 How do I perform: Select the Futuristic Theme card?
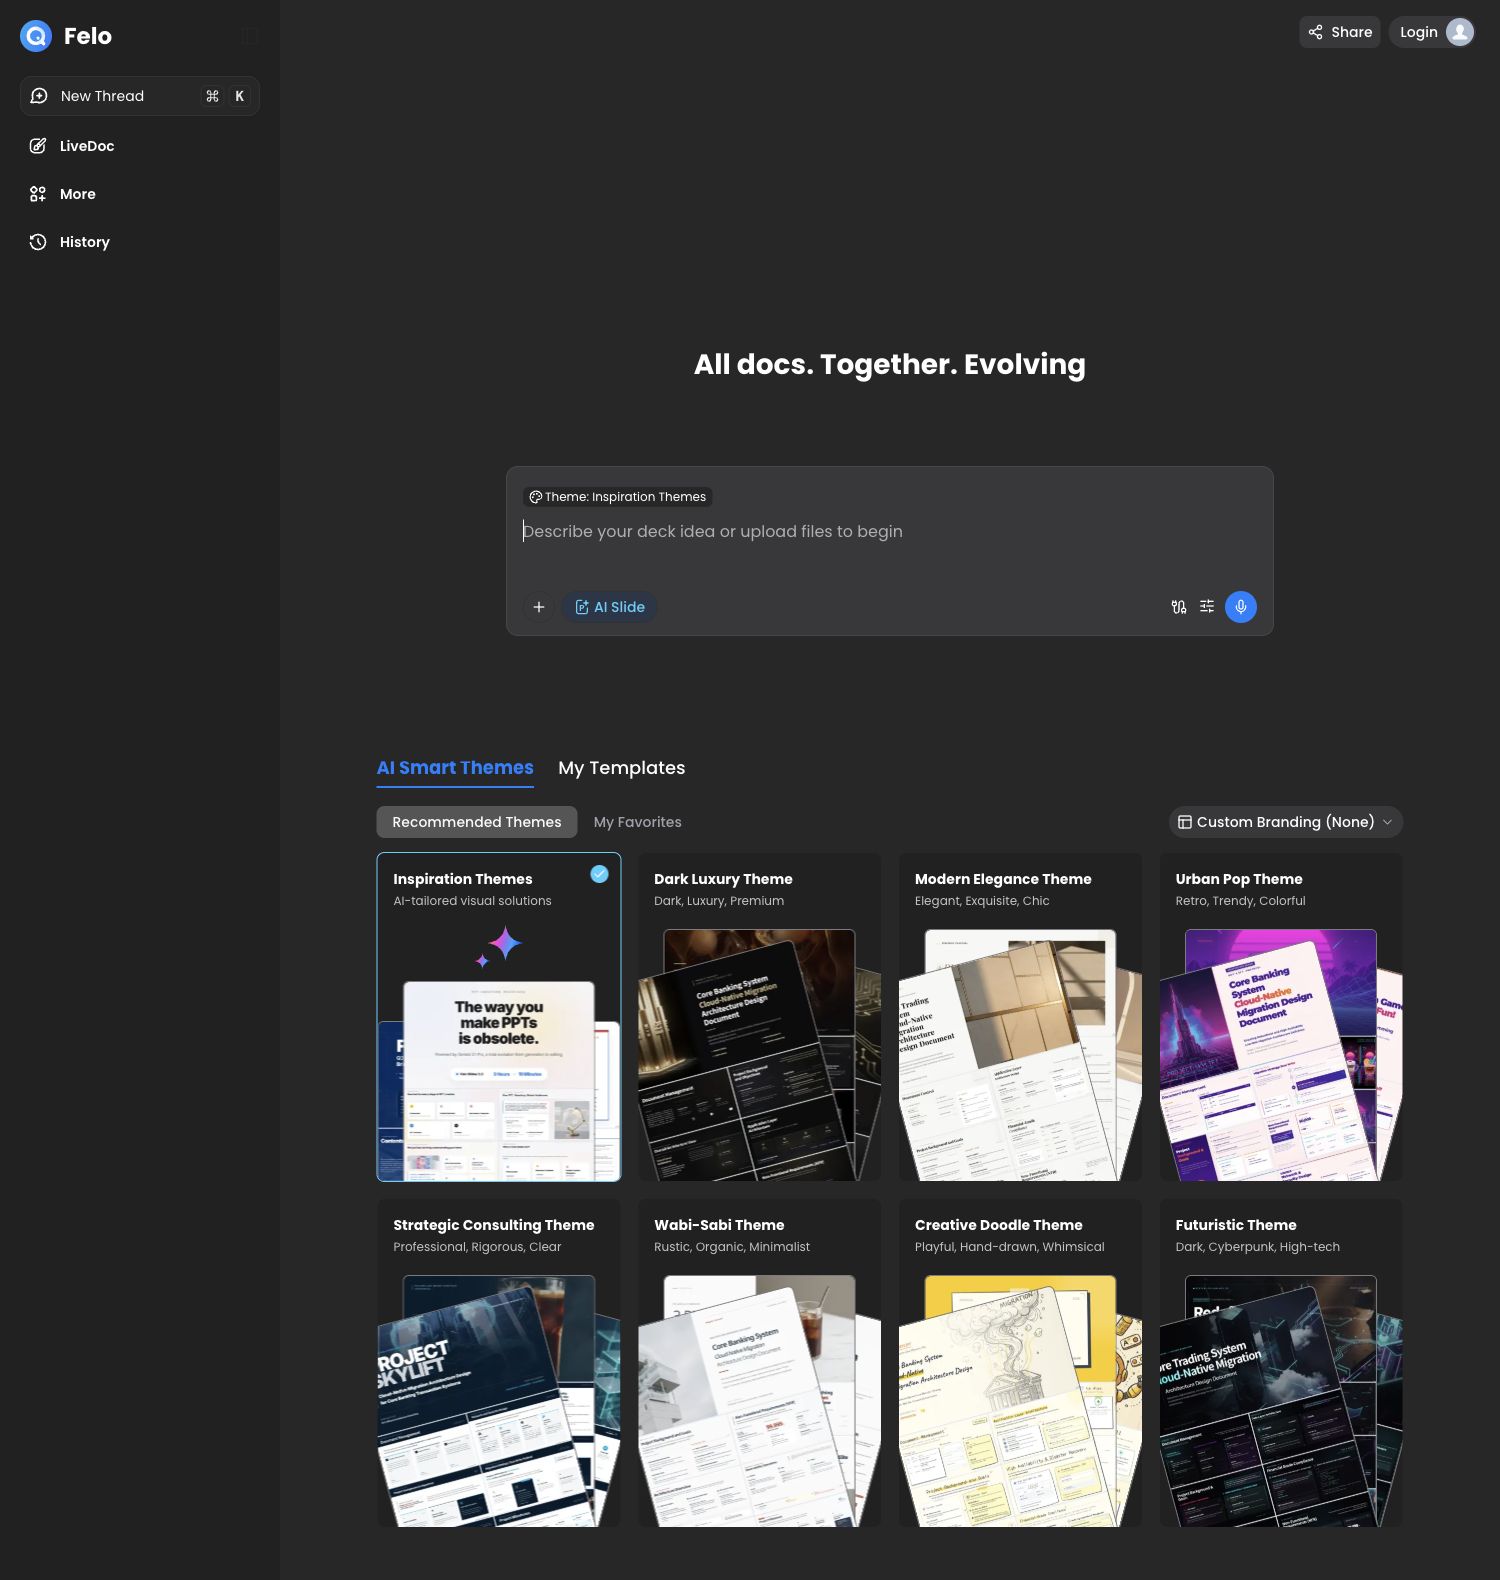point(1281,1363)
